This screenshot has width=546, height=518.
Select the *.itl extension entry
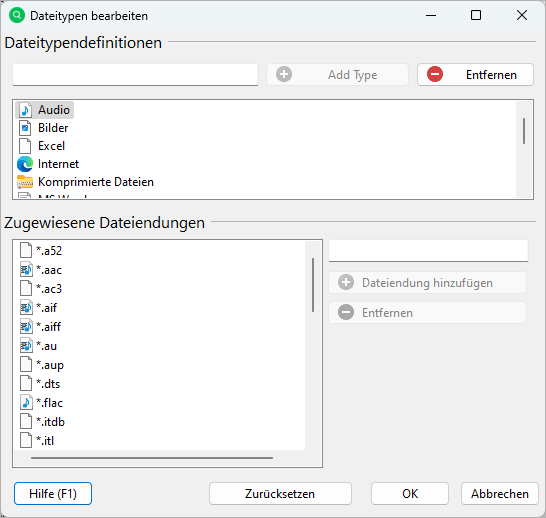pyautogui.click(x=45, y=441)
